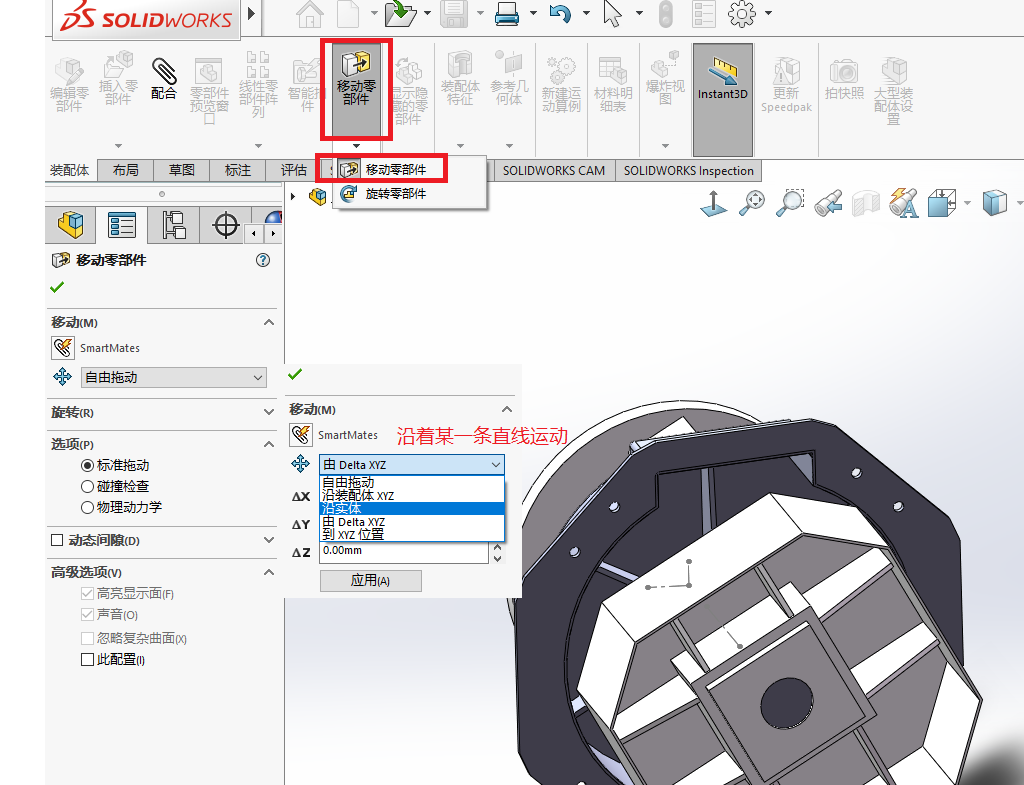Viewport: 1024px width, 785px height.
Task: Toggle the 忽略复杂曲面(X) checkbox
Action: (87, 638)
